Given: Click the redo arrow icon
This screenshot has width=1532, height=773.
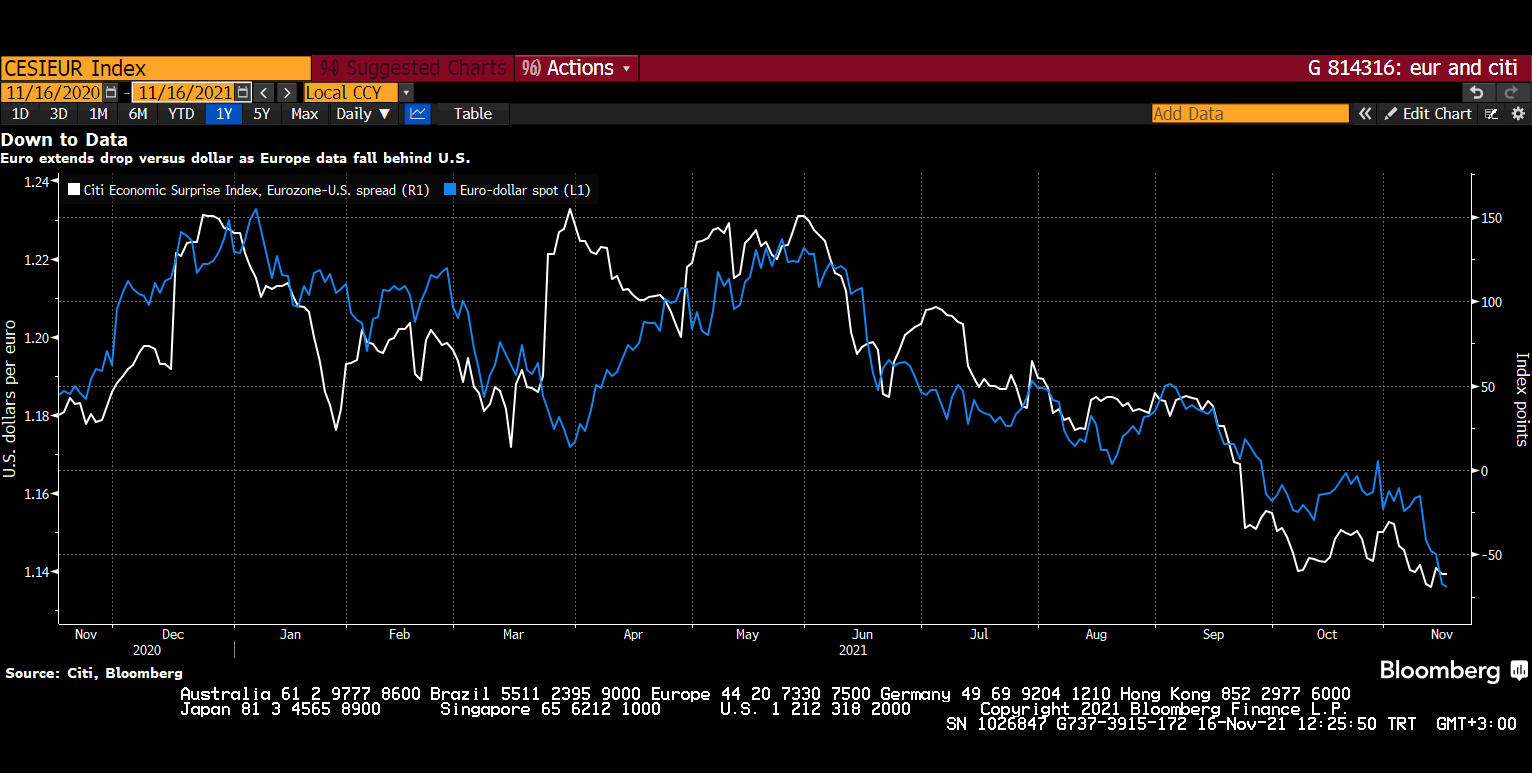Looking at the screenshot, I should (1511, 92).
